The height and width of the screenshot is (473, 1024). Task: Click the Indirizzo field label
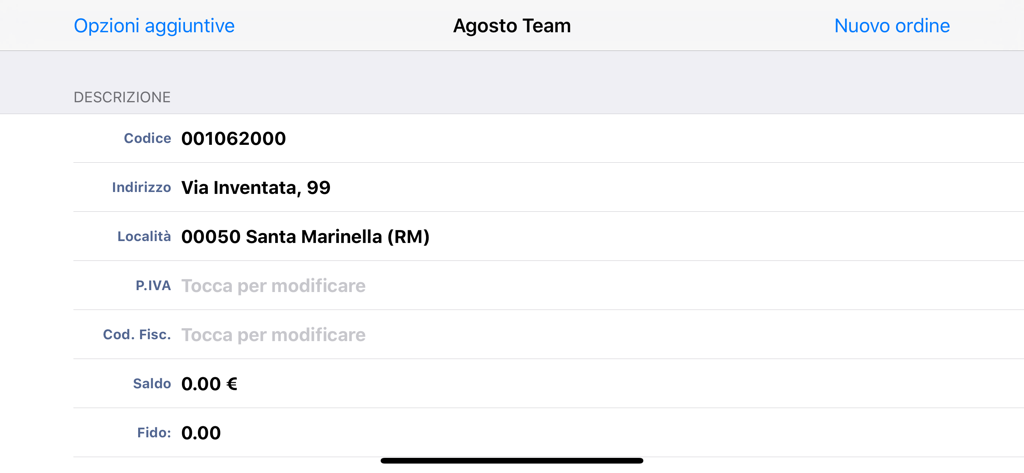tap(141, 188)
